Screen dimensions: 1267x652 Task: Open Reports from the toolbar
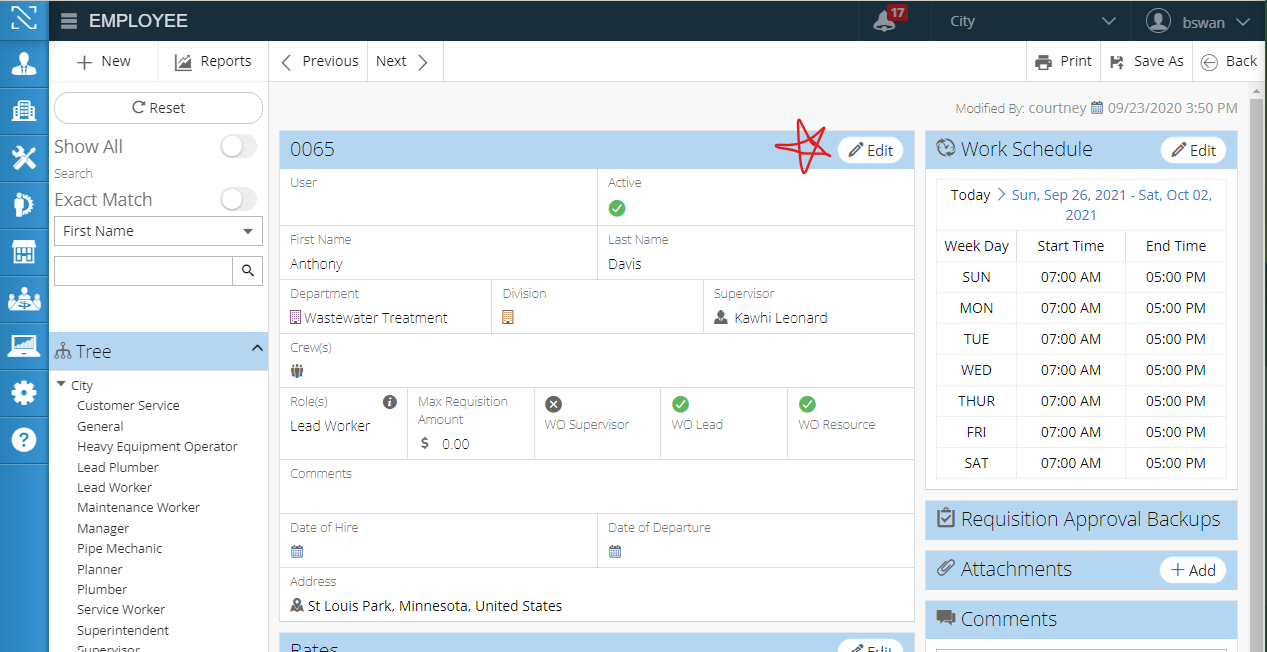tap(213, 61)
